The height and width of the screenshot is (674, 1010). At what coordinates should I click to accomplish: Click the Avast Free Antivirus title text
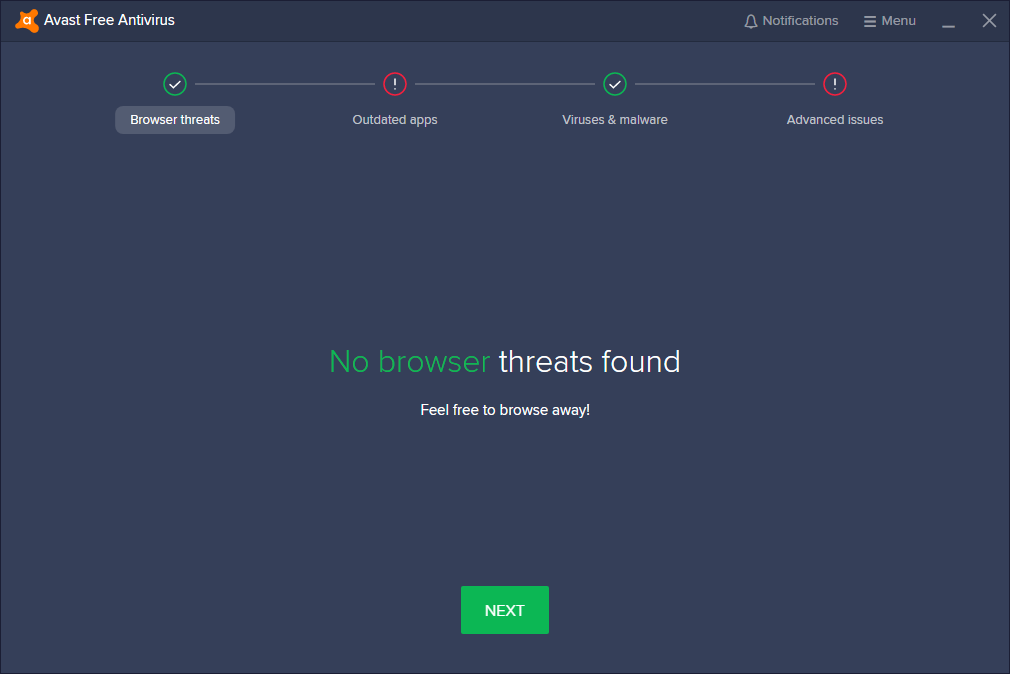pos(110,20)
